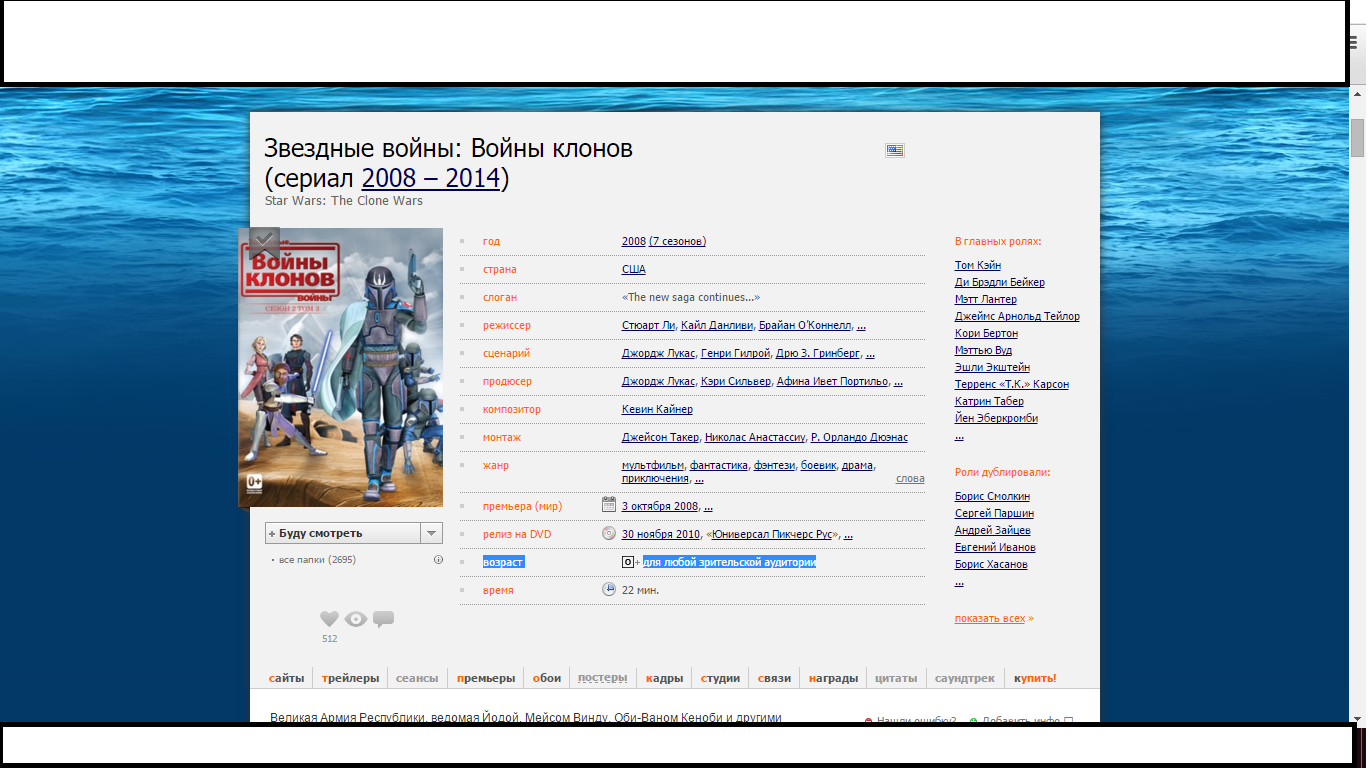Open the трейлеры tab
This screenshot has width=1370, height=768.
351,678
